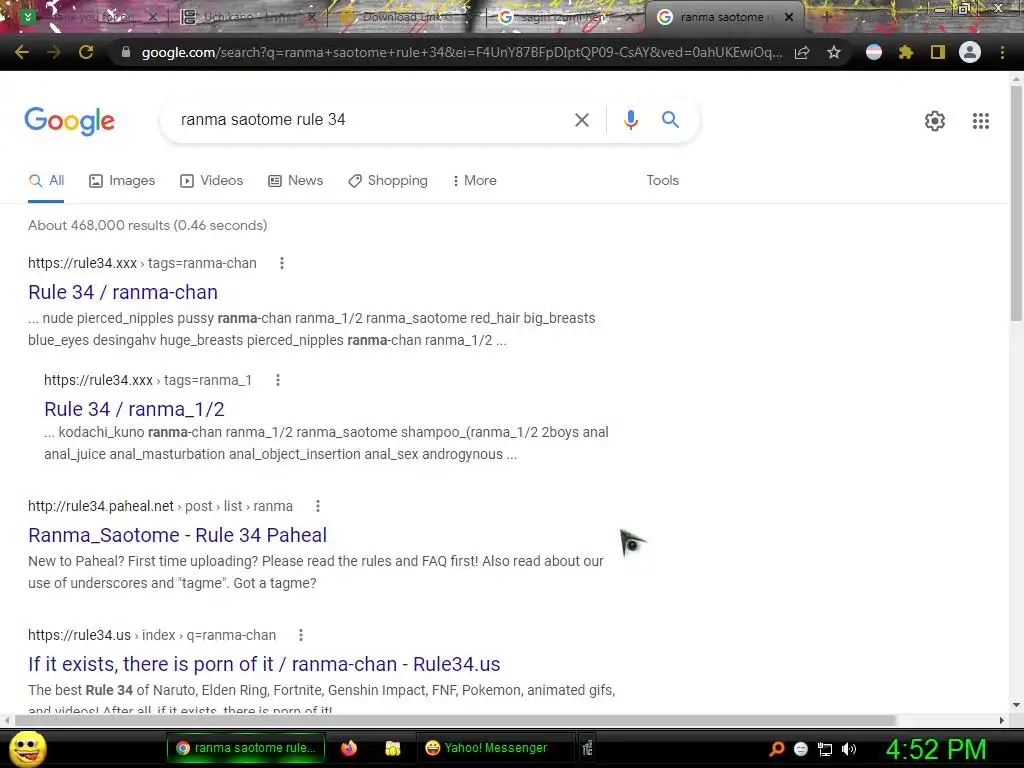1024x768 pixels.
Task: Click the results count text 'About 468,000 results'
Action: (148, 225)
